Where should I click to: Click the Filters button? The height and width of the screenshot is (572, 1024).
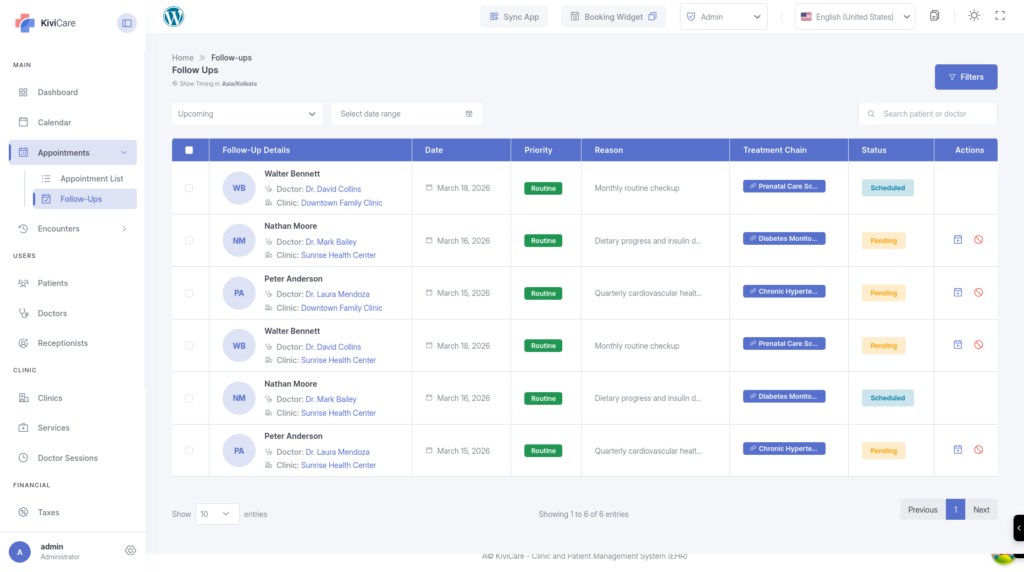pyautogui.click(x=965, y=77)
